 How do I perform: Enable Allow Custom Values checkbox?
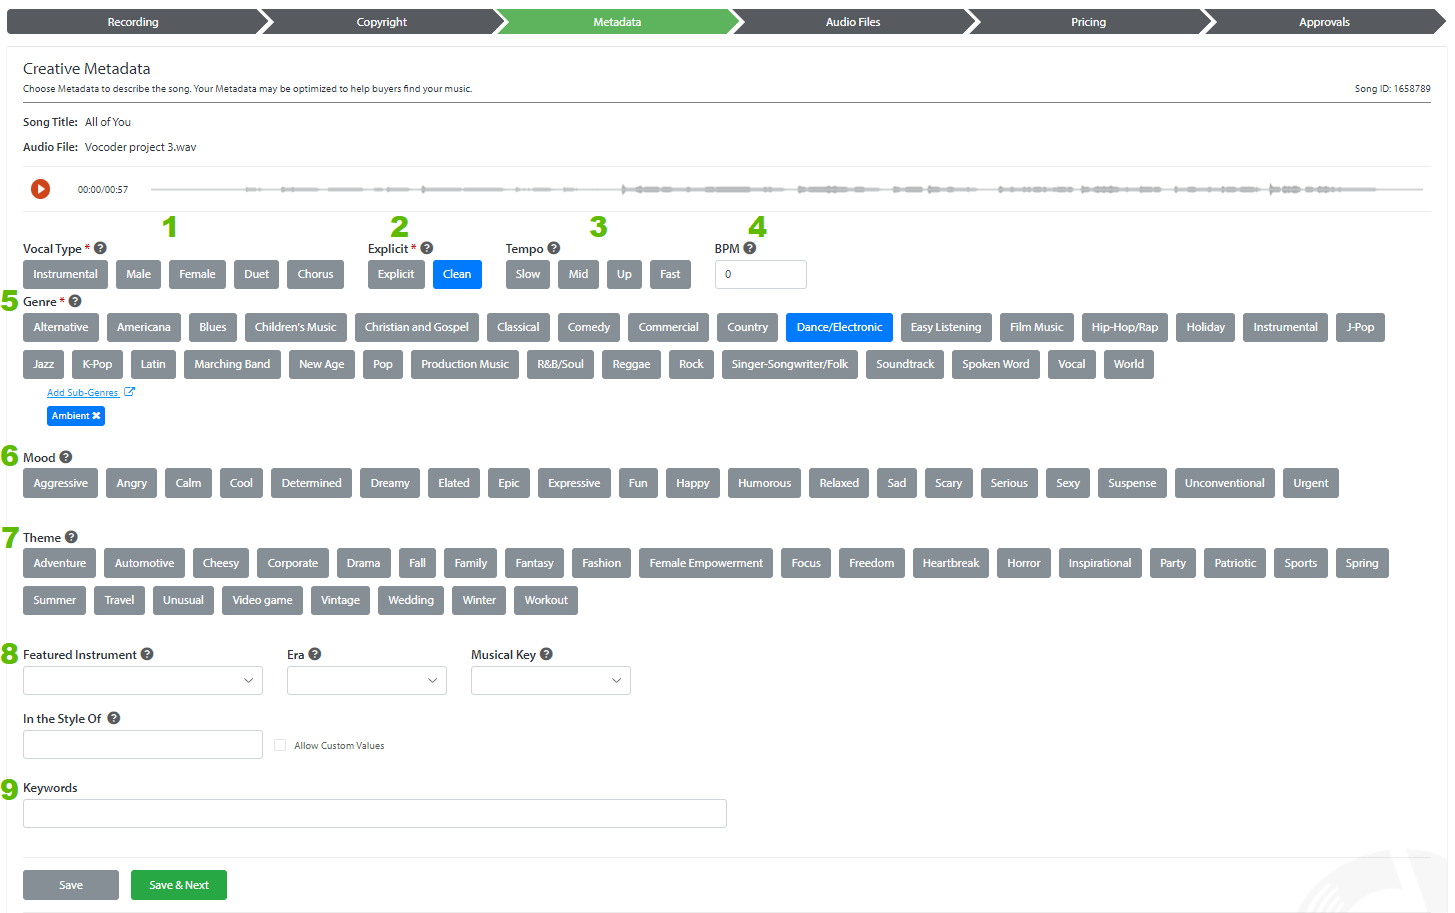coord(280,745)
